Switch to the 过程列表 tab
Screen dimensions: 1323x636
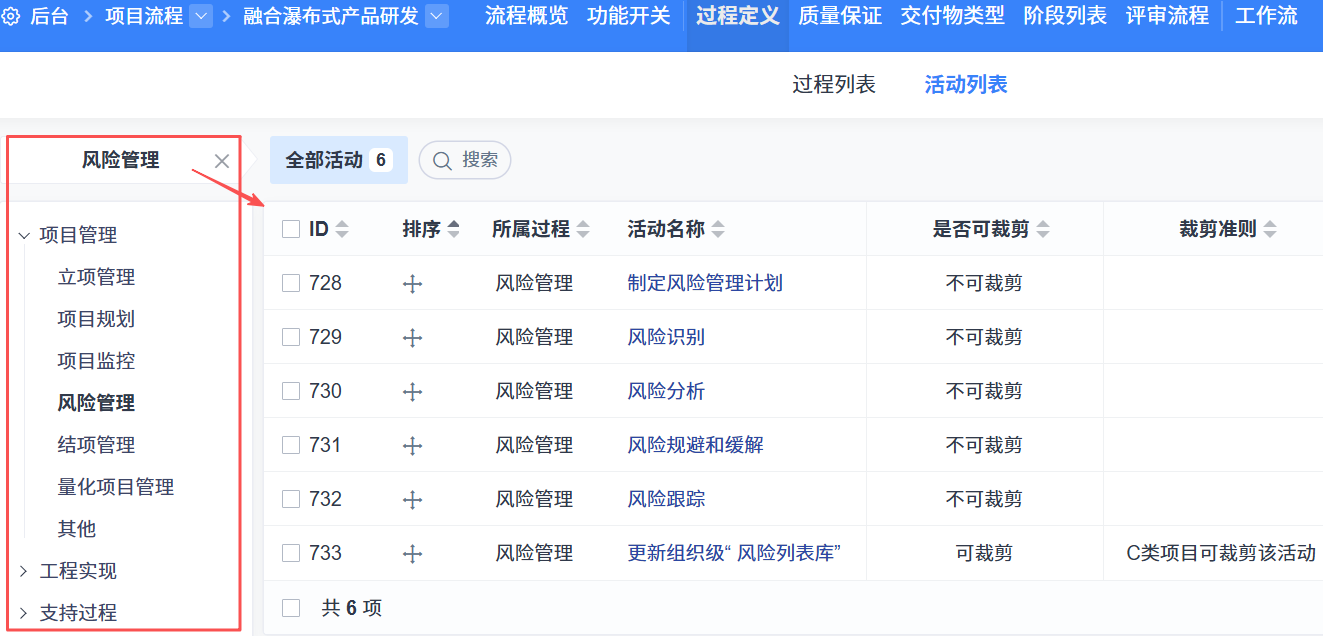point(834,85)
